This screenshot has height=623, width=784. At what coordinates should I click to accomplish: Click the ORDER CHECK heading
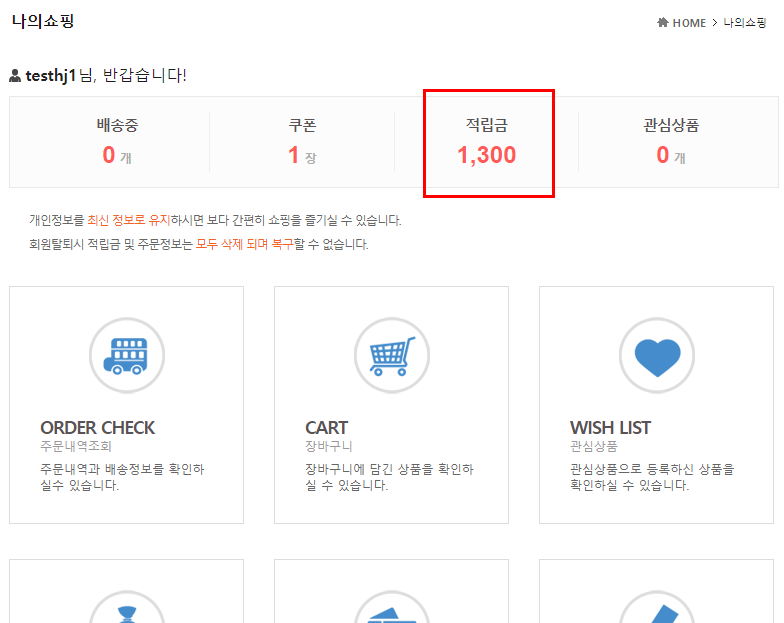[x=97, y=428]
